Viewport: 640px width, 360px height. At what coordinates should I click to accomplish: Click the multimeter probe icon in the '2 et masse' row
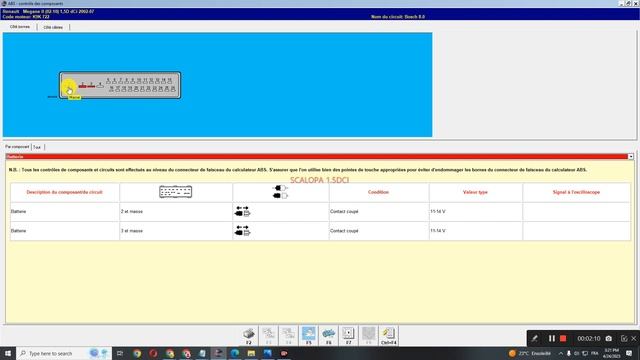click(242, 211)
